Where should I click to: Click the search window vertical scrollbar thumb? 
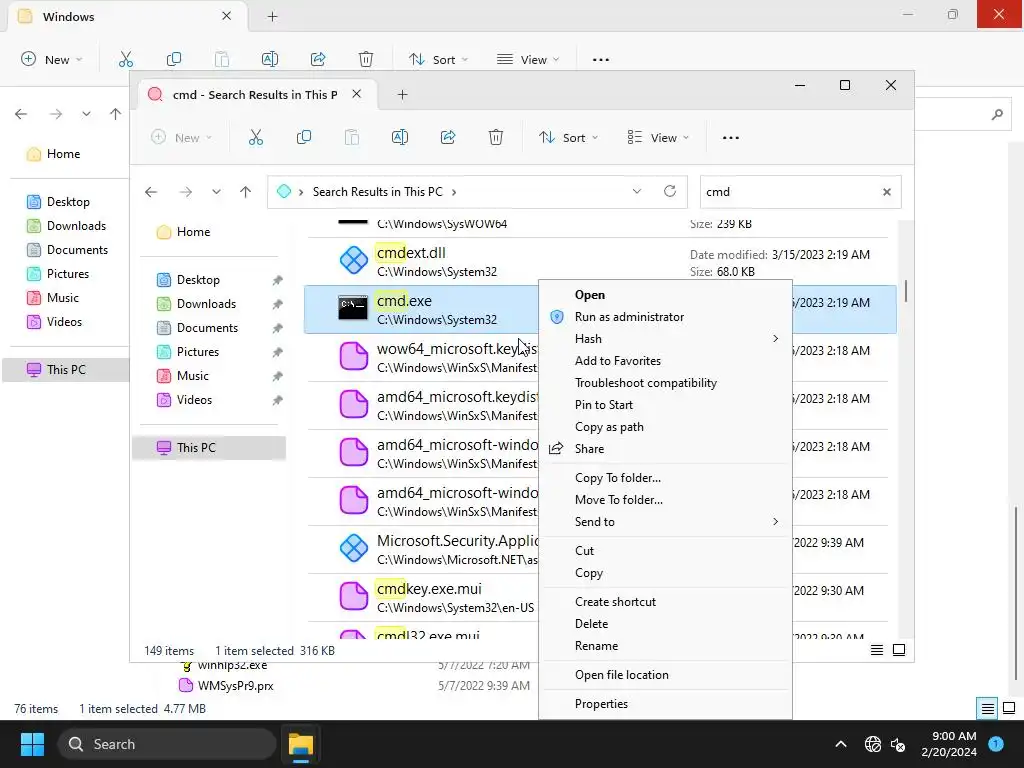click(906, 291)
